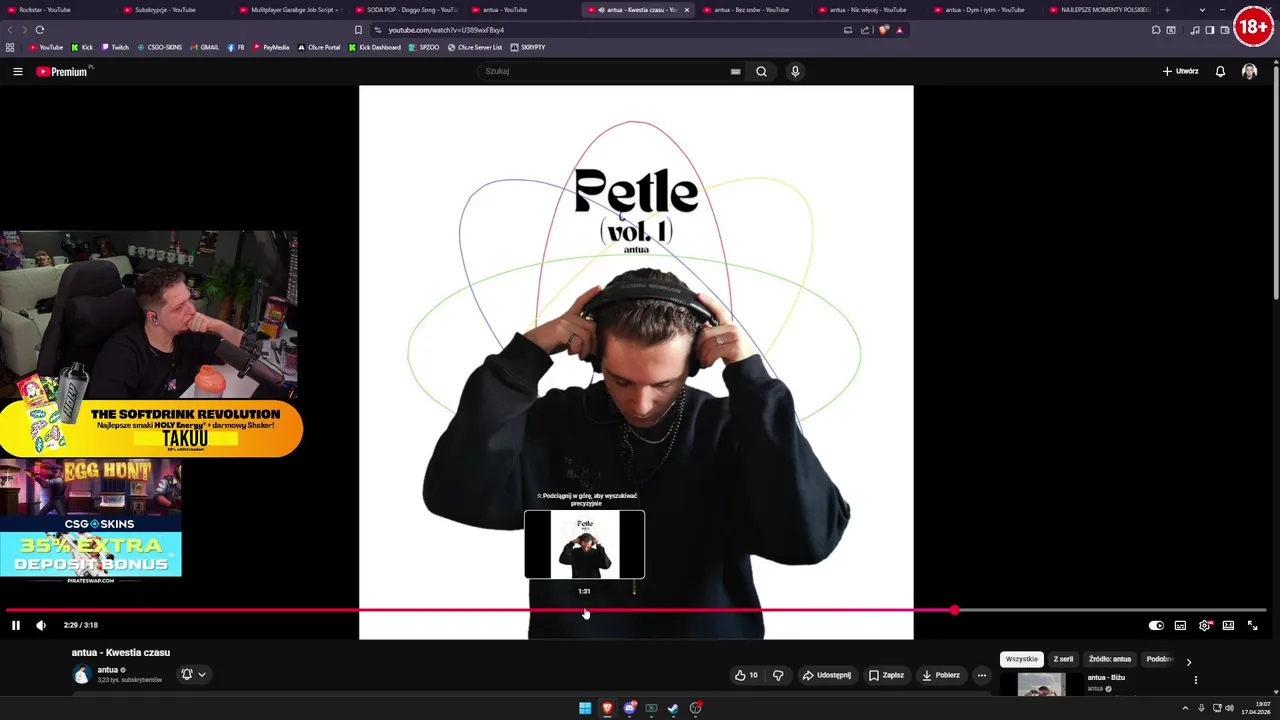The width and height of the screenshot is (1280, 720).
Task: Open options menu for antua - Biżu
Action: click(x=1195, y=680)
